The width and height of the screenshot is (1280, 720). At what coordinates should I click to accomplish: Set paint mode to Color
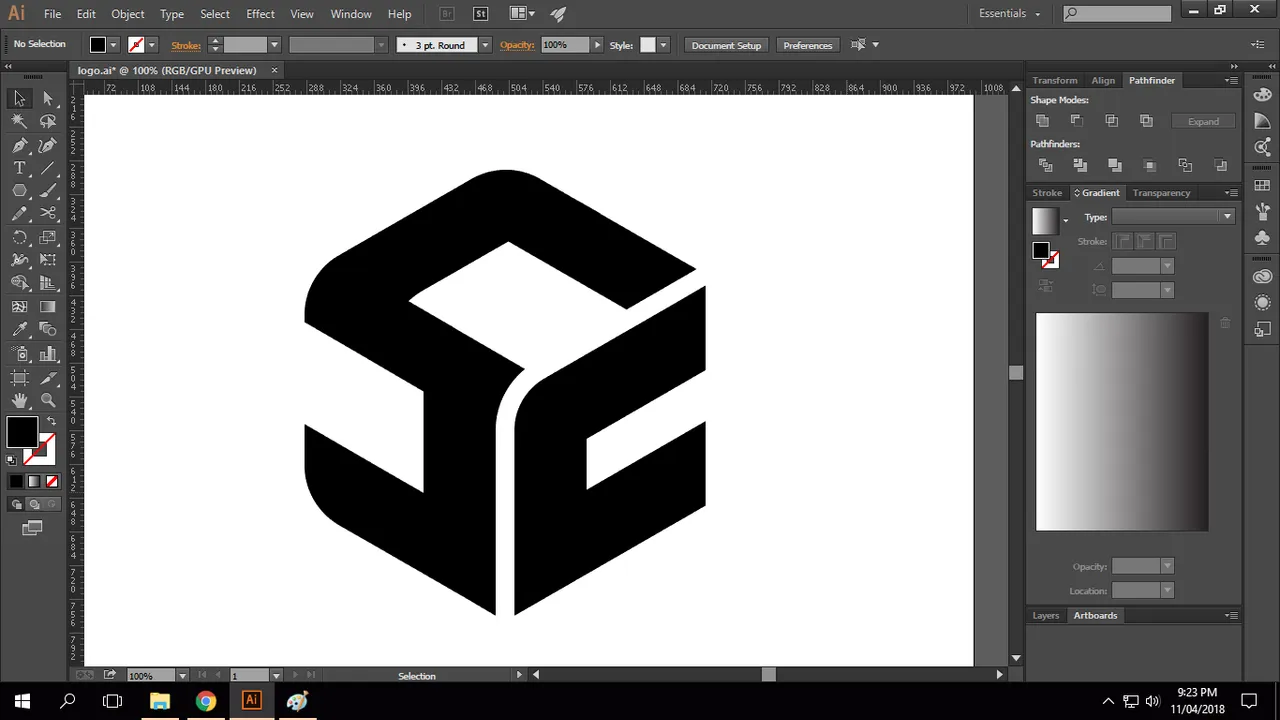(x=16, y=482)
